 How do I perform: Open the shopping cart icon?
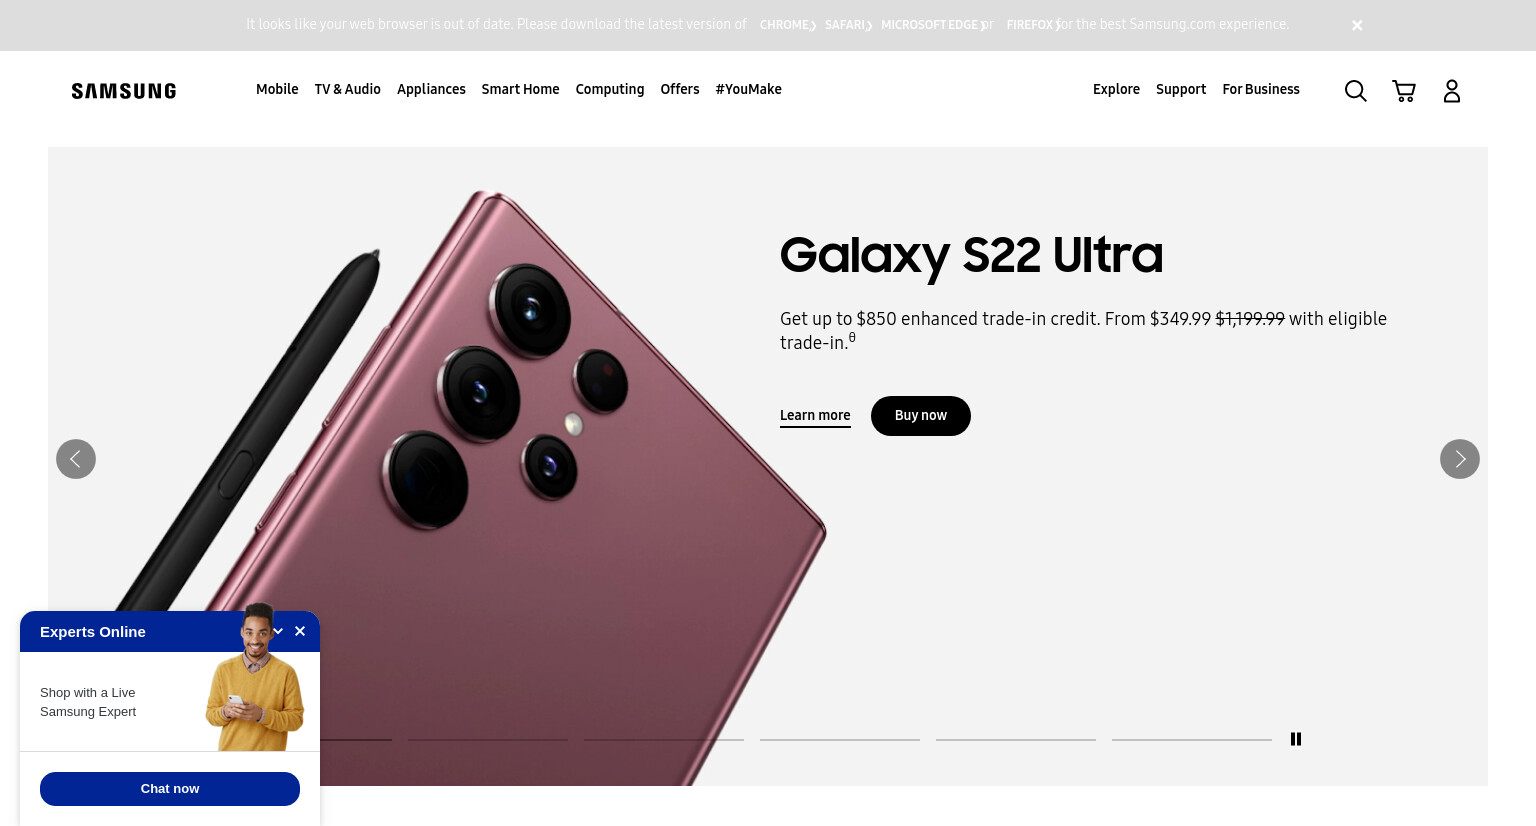tap(1404, 91)
